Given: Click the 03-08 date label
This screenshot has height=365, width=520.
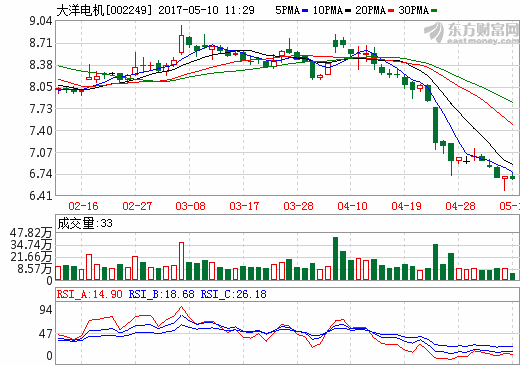Looking at the screenshot, I should 190,206.
